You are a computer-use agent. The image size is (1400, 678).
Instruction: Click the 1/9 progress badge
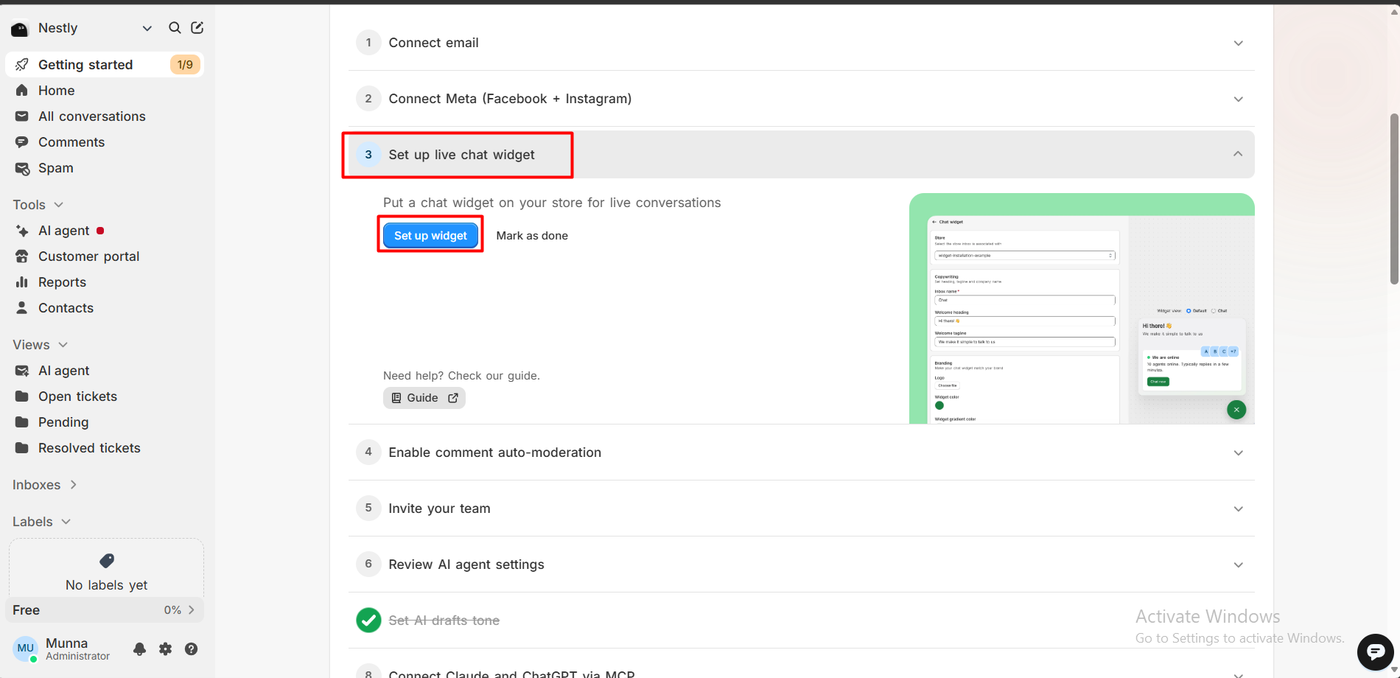click(x=185, y=65)
